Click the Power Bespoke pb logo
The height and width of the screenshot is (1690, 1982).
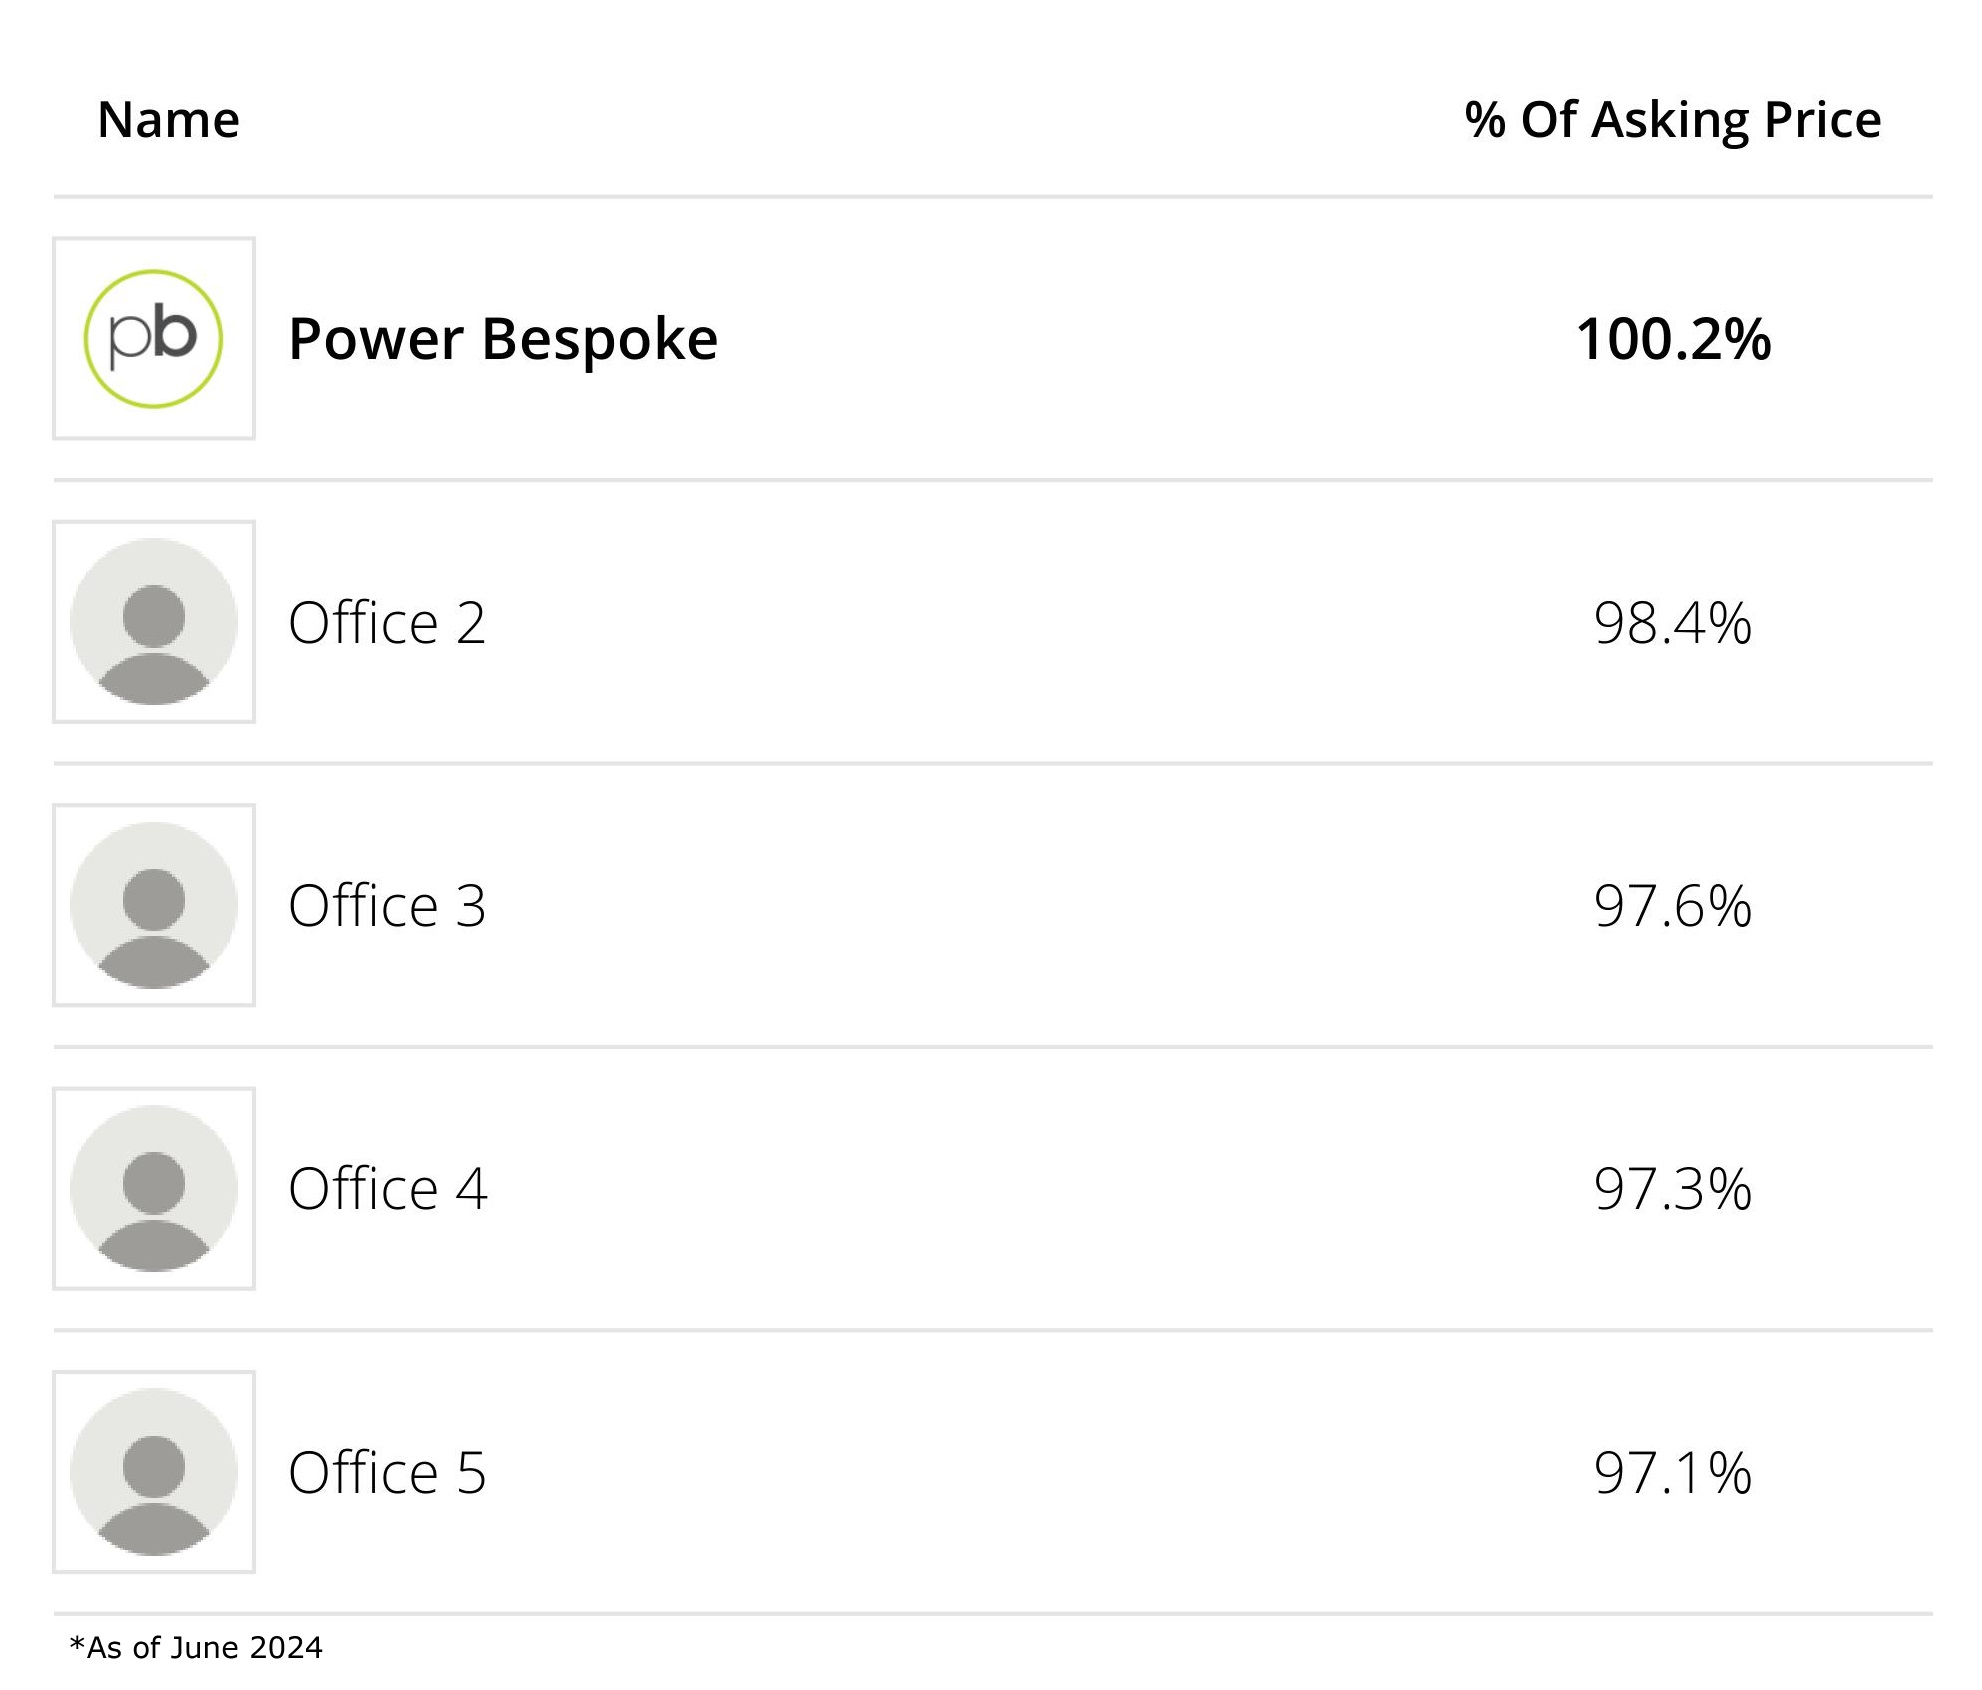tap(153, 338)
